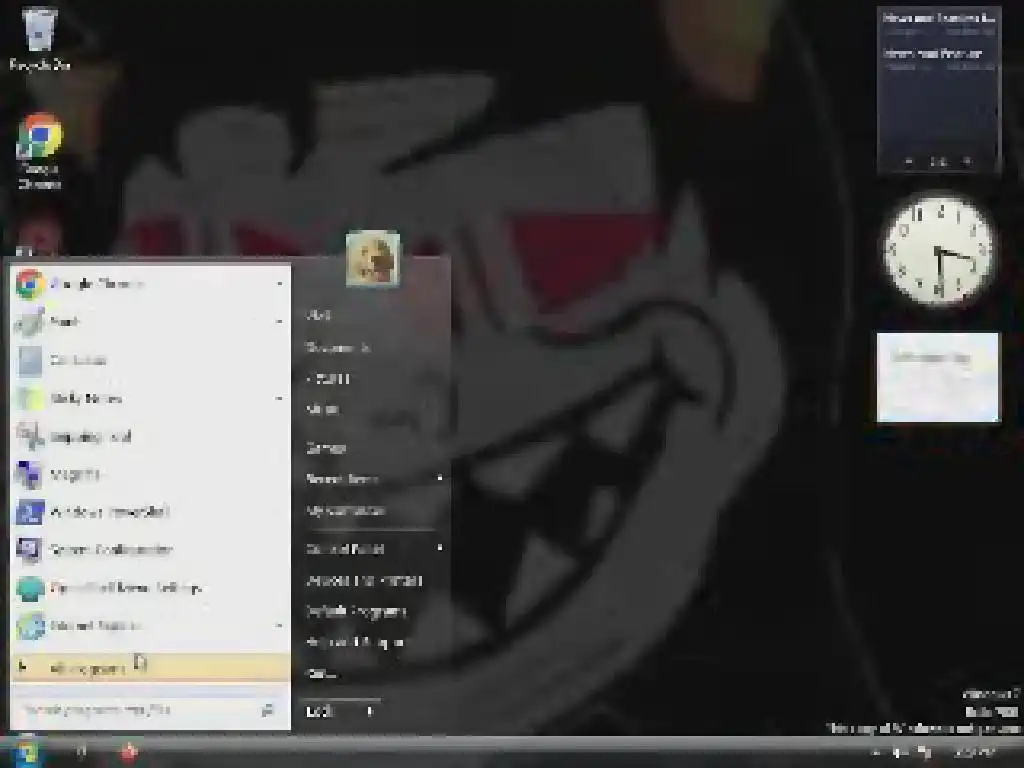
Task: Click the user account picture
Action: (373, 259)
